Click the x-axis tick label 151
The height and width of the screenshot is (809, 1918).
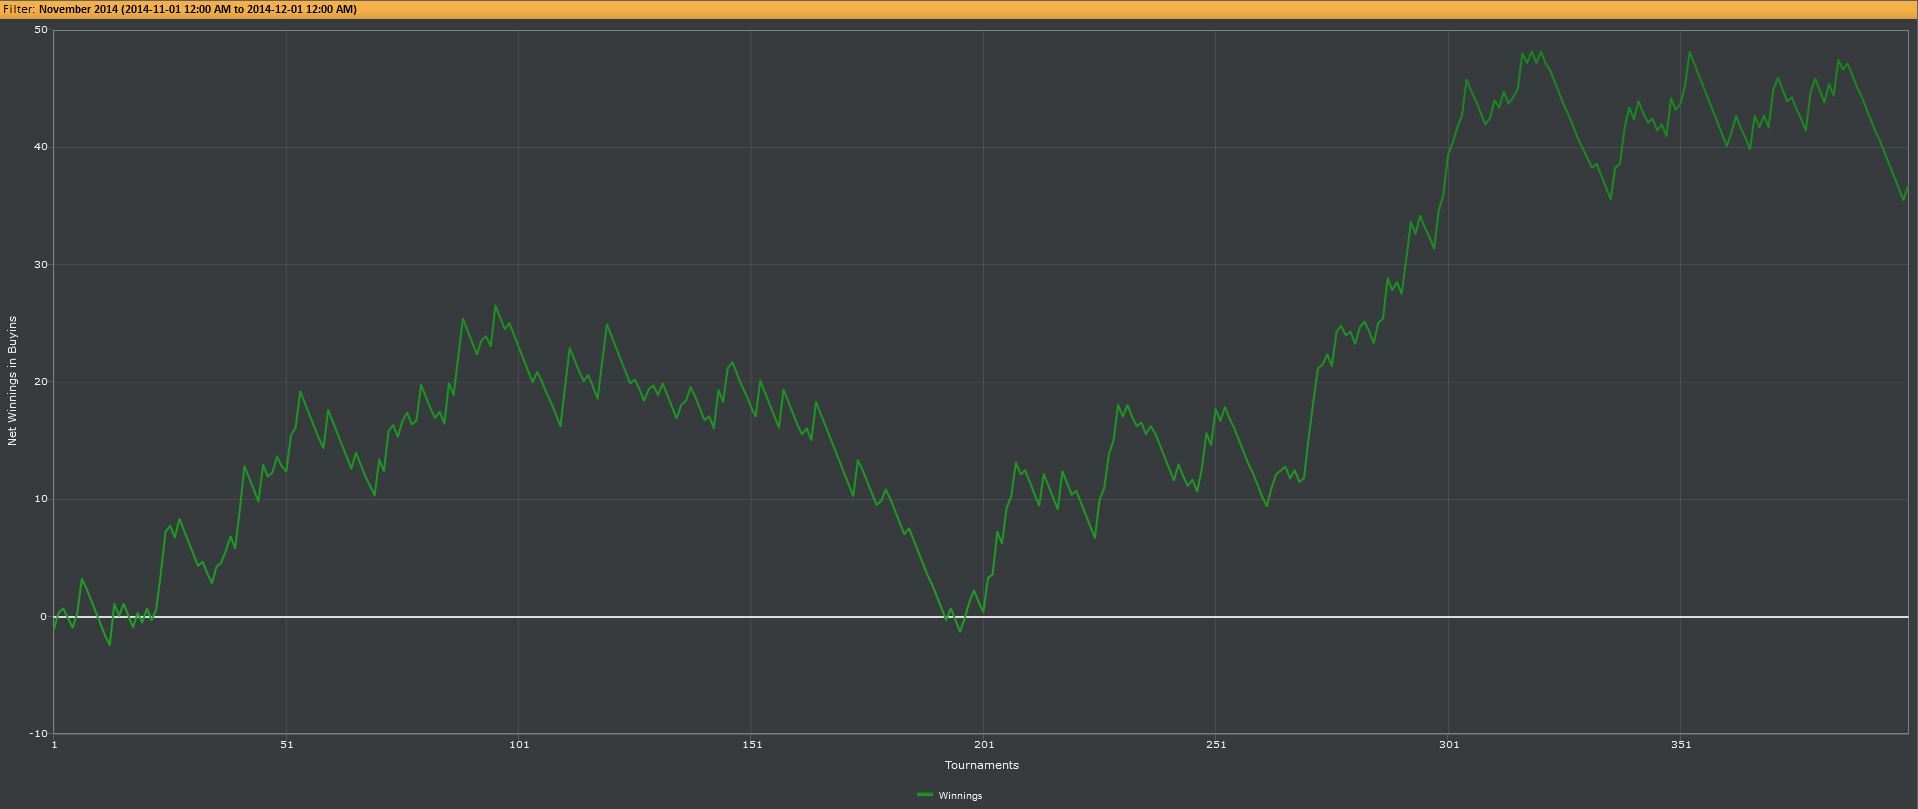pos(752,744)
